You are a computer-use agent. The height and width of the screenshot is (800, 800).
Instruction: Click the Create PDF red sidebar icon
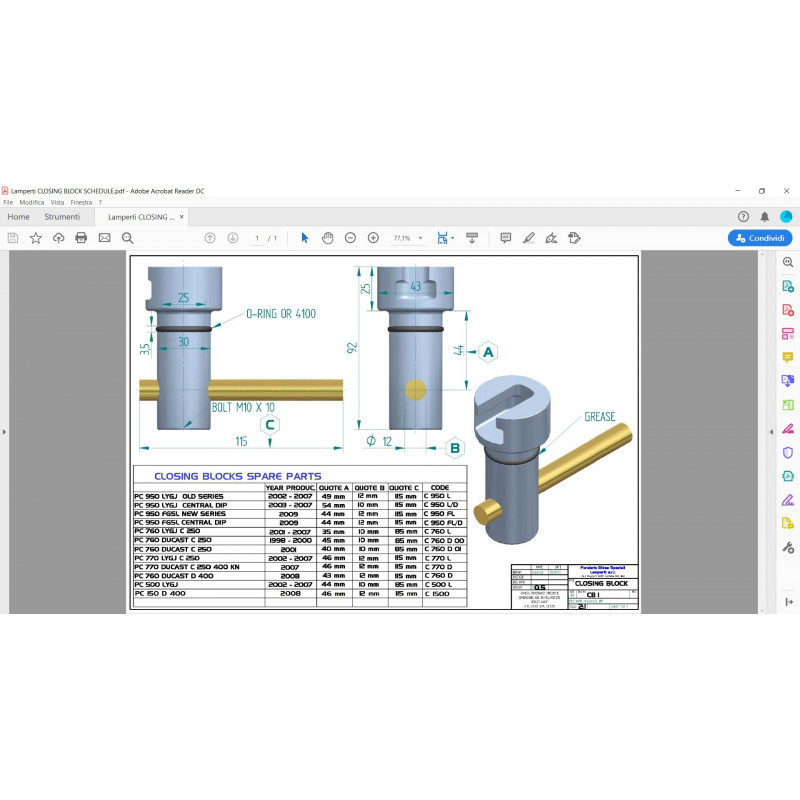[x=788, y=310]
